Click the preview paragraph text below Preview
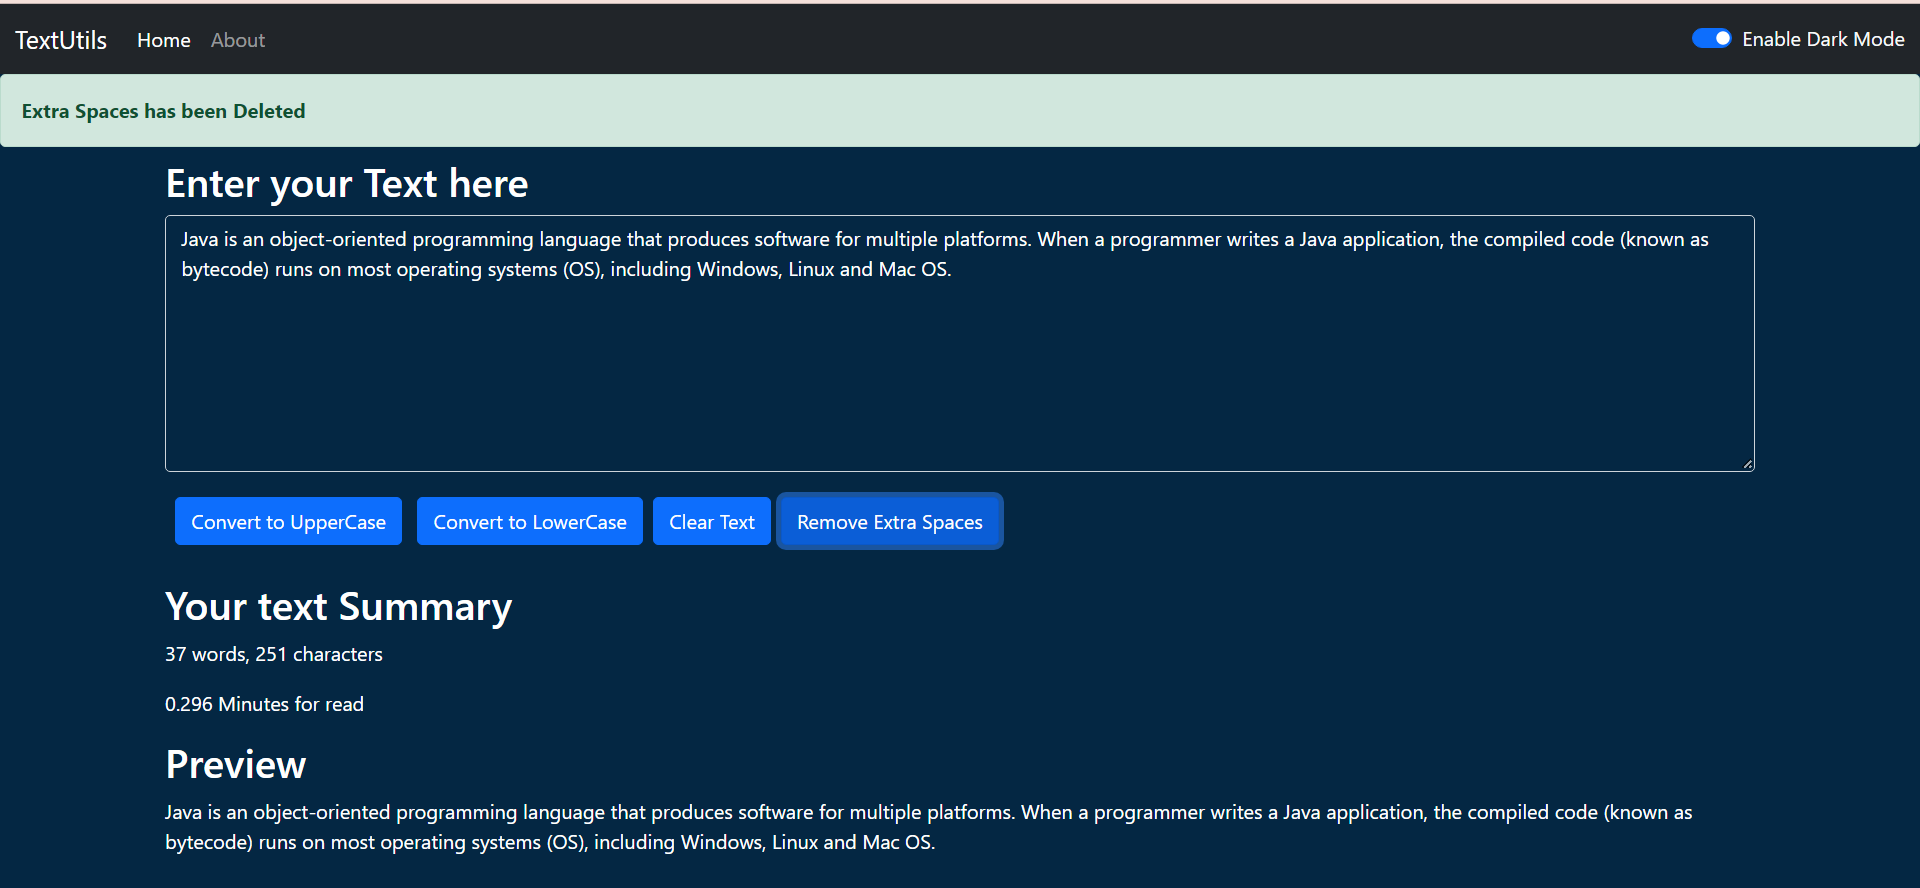 pos(929,827)
